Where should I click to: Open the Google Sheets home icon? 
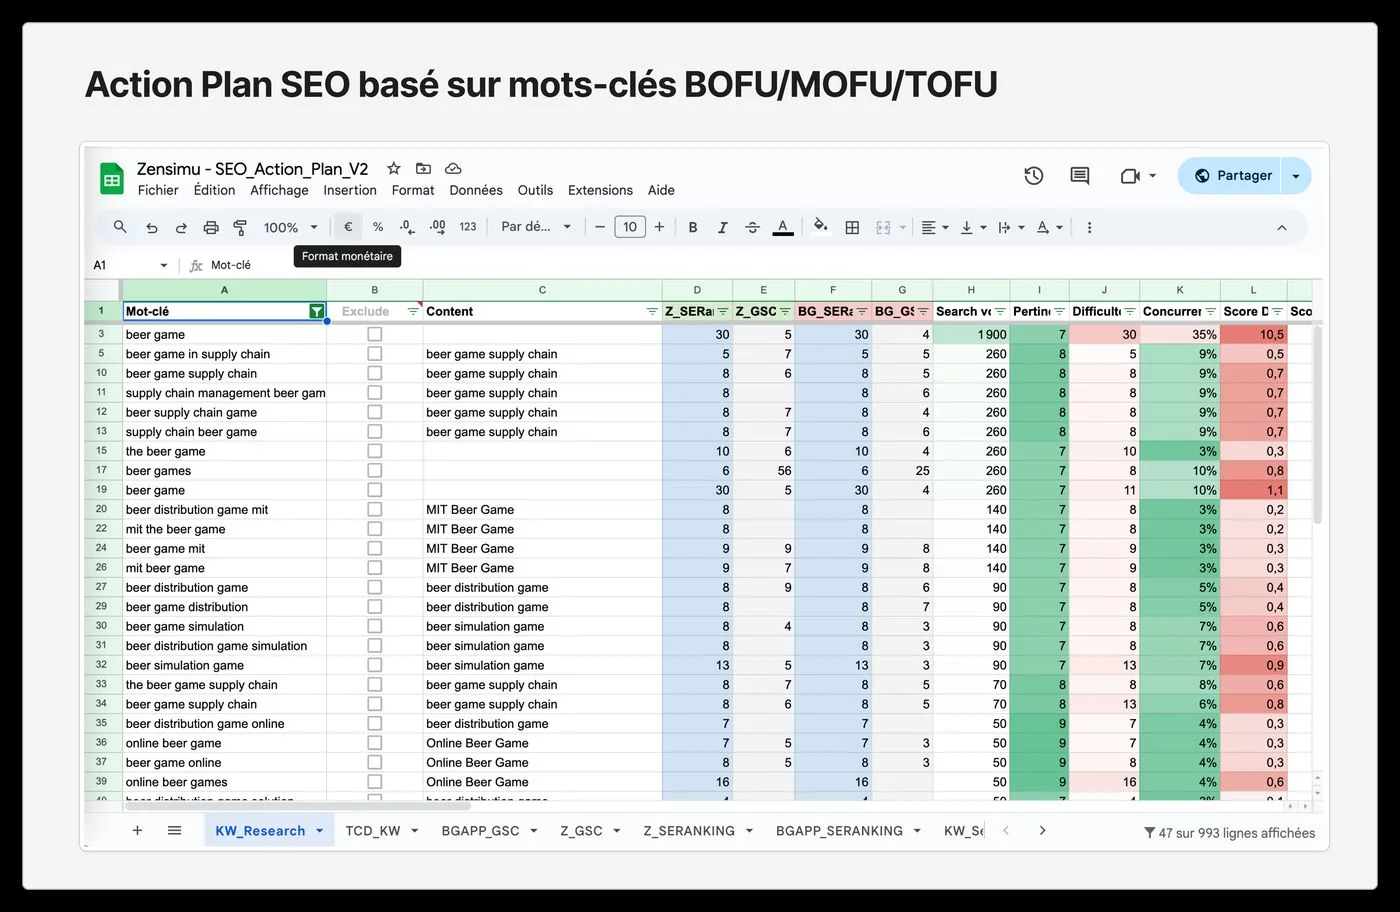pos(112,179)
